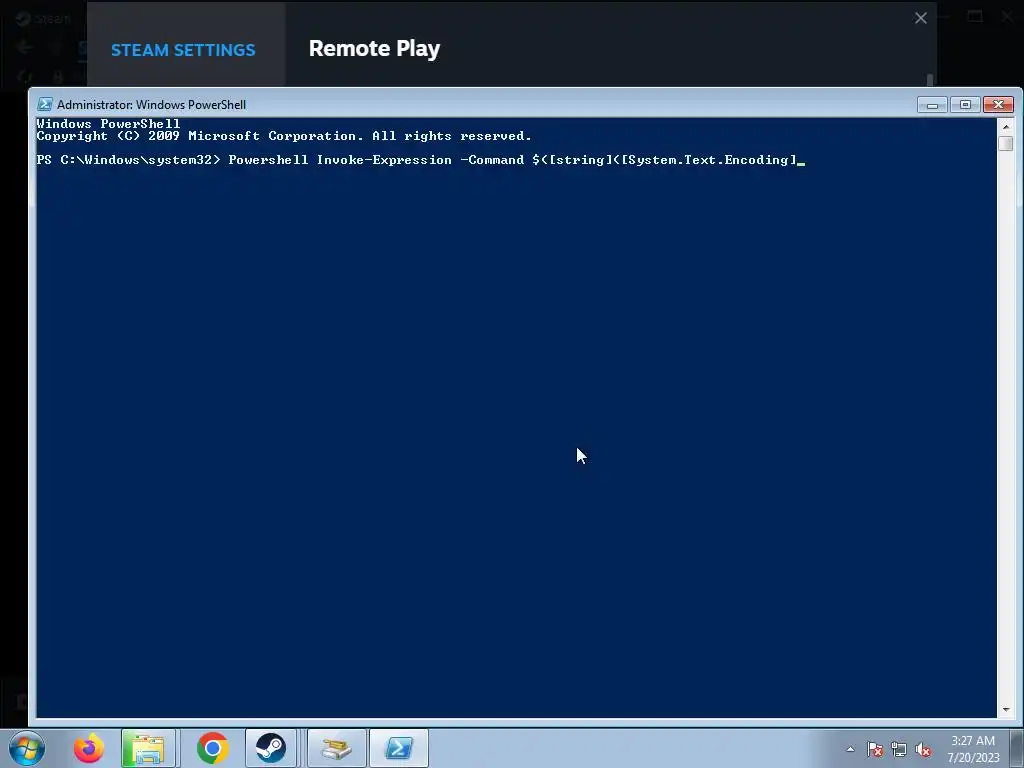Image resolution: width=1024 pixels, height=768 pixels.
Task: Close the Administrator PowerShell window
Action: (x=999, y=104)
